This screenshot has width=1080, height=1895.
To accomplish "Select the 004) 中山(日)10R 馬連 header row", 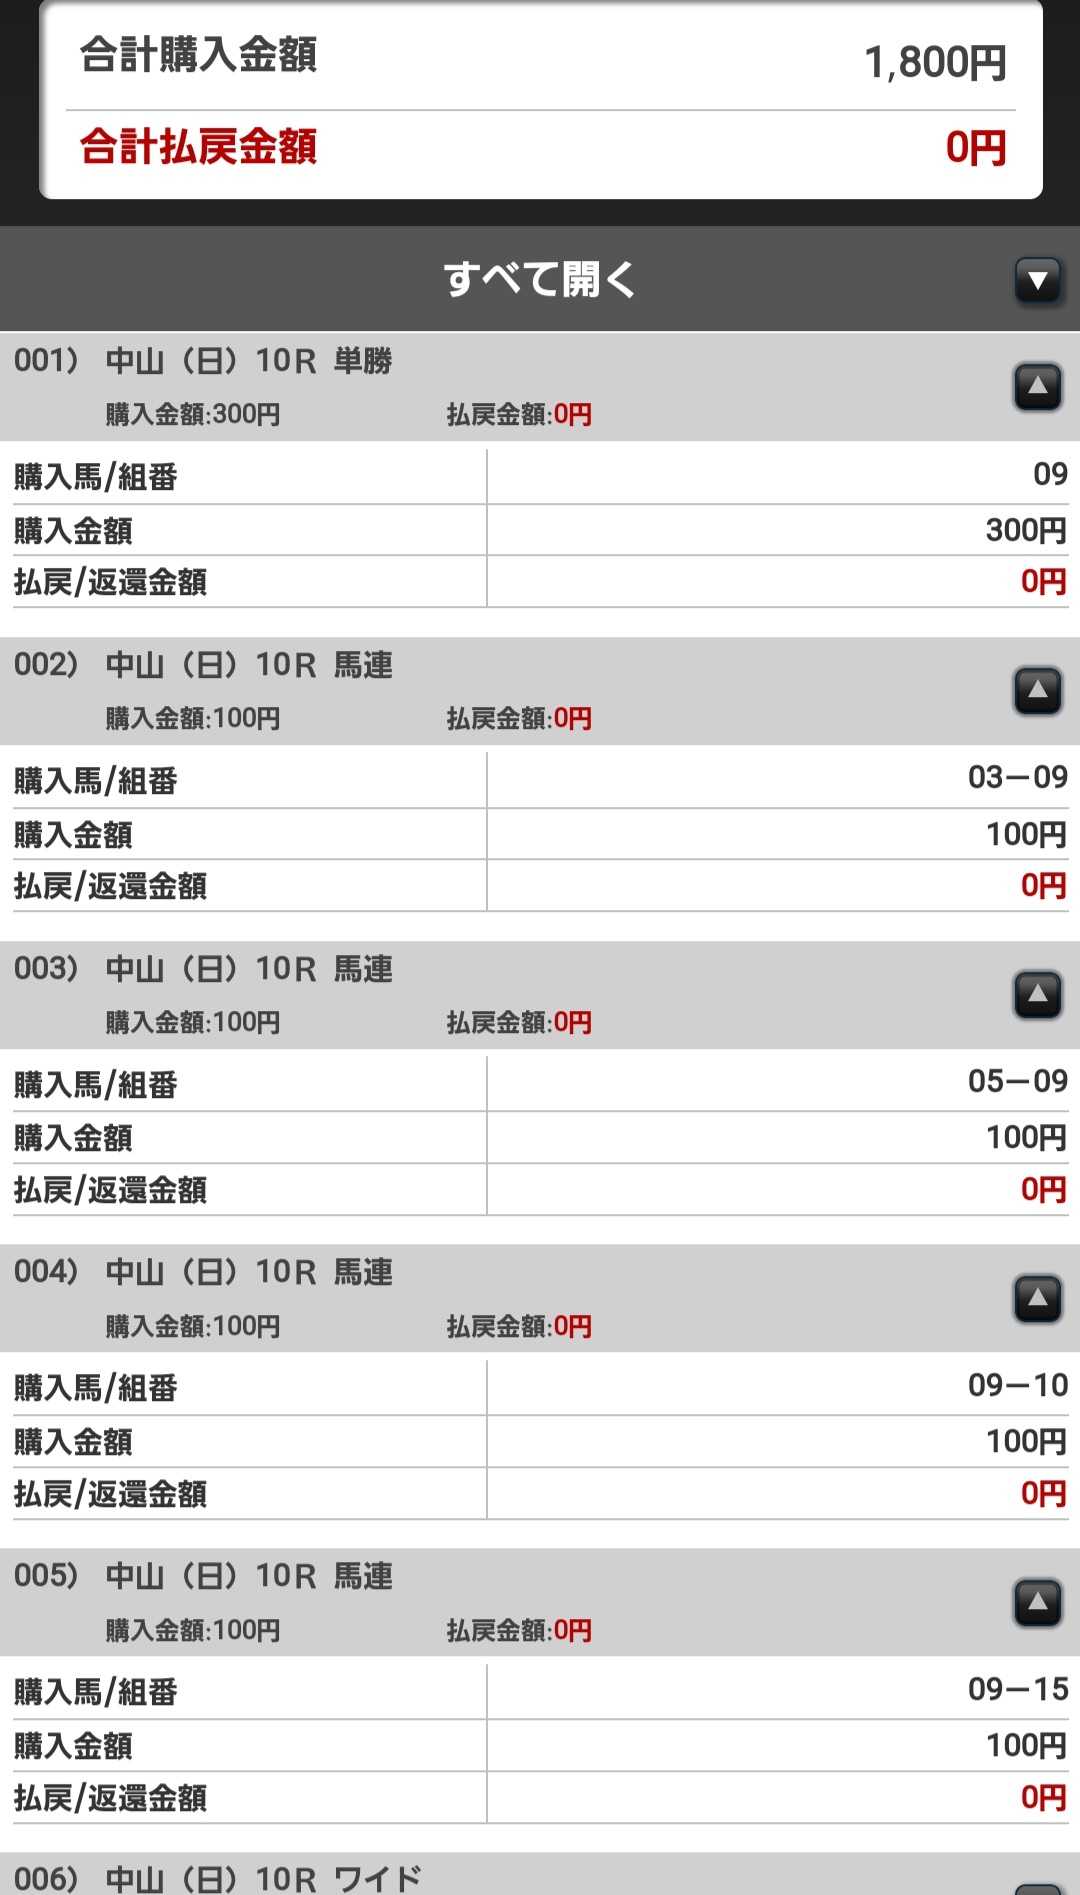I will pyautogui.click(x=250, y=1273).
